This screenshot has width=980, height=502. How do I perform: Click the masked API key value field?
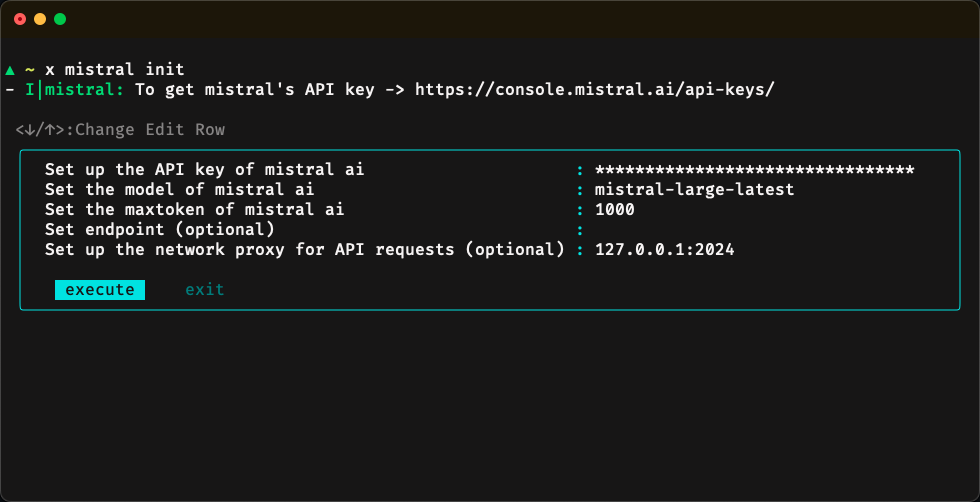[x=754, y=170]
